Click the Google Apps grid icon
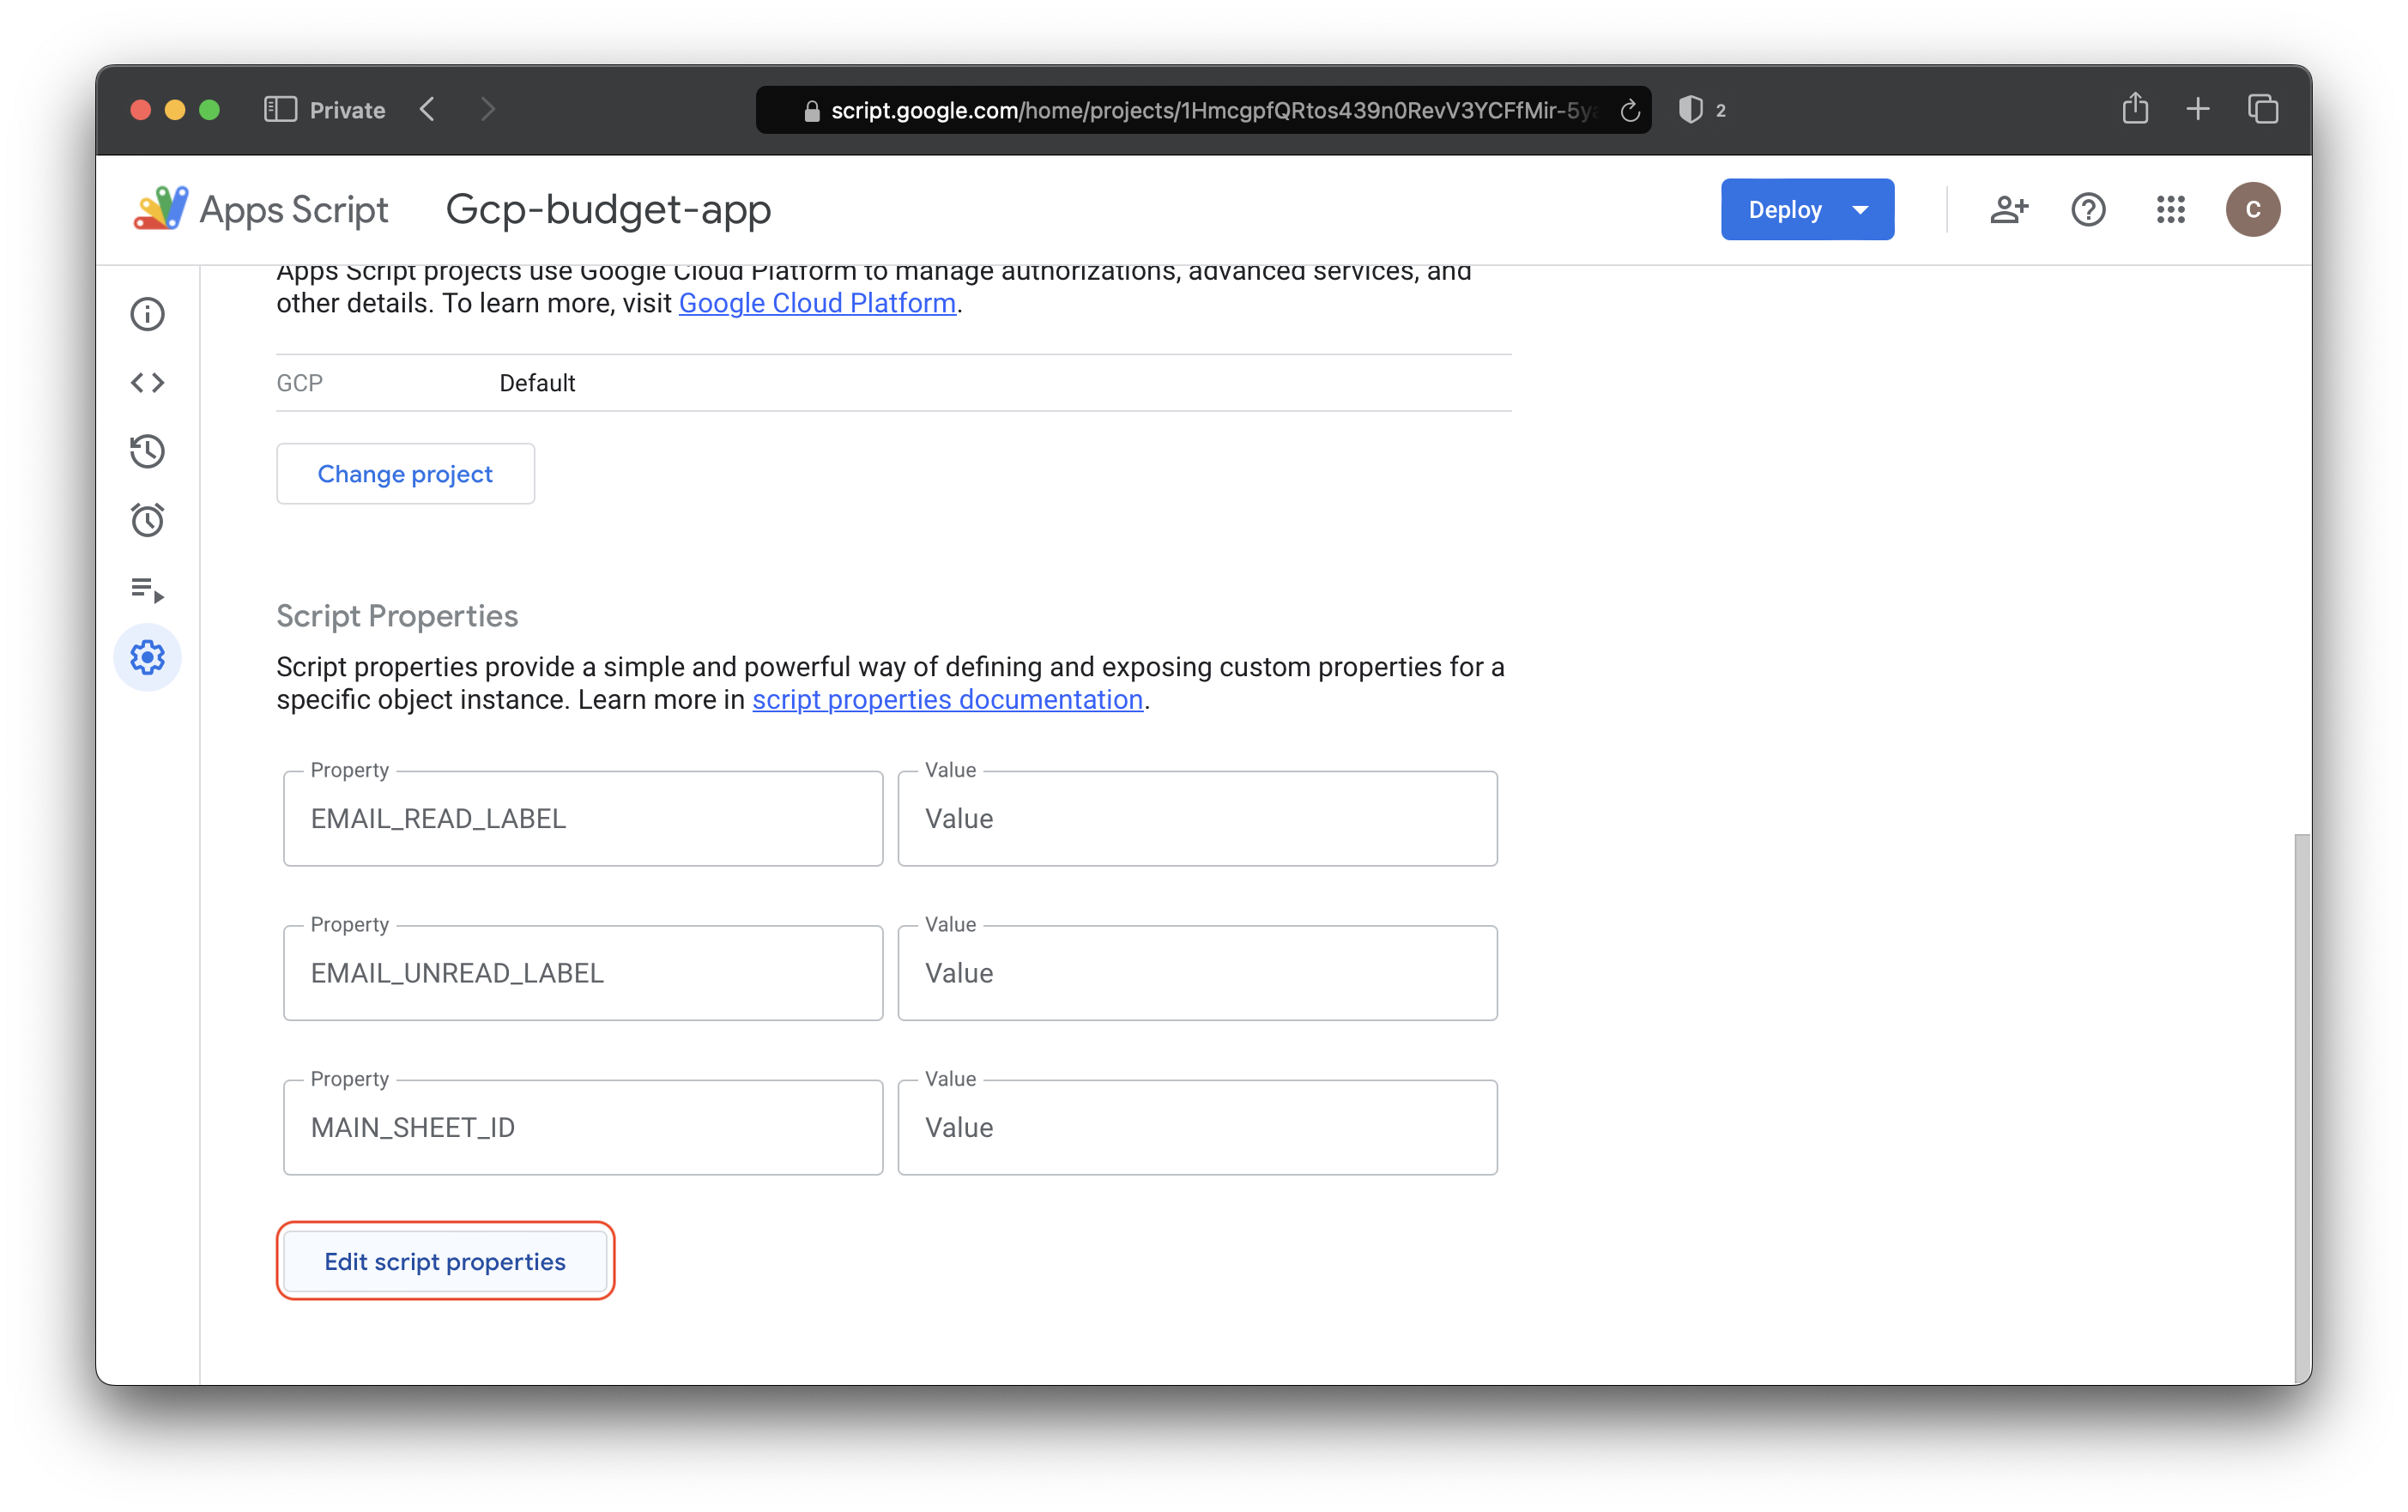The image size is (2408, 1512). coord(2173,209)
